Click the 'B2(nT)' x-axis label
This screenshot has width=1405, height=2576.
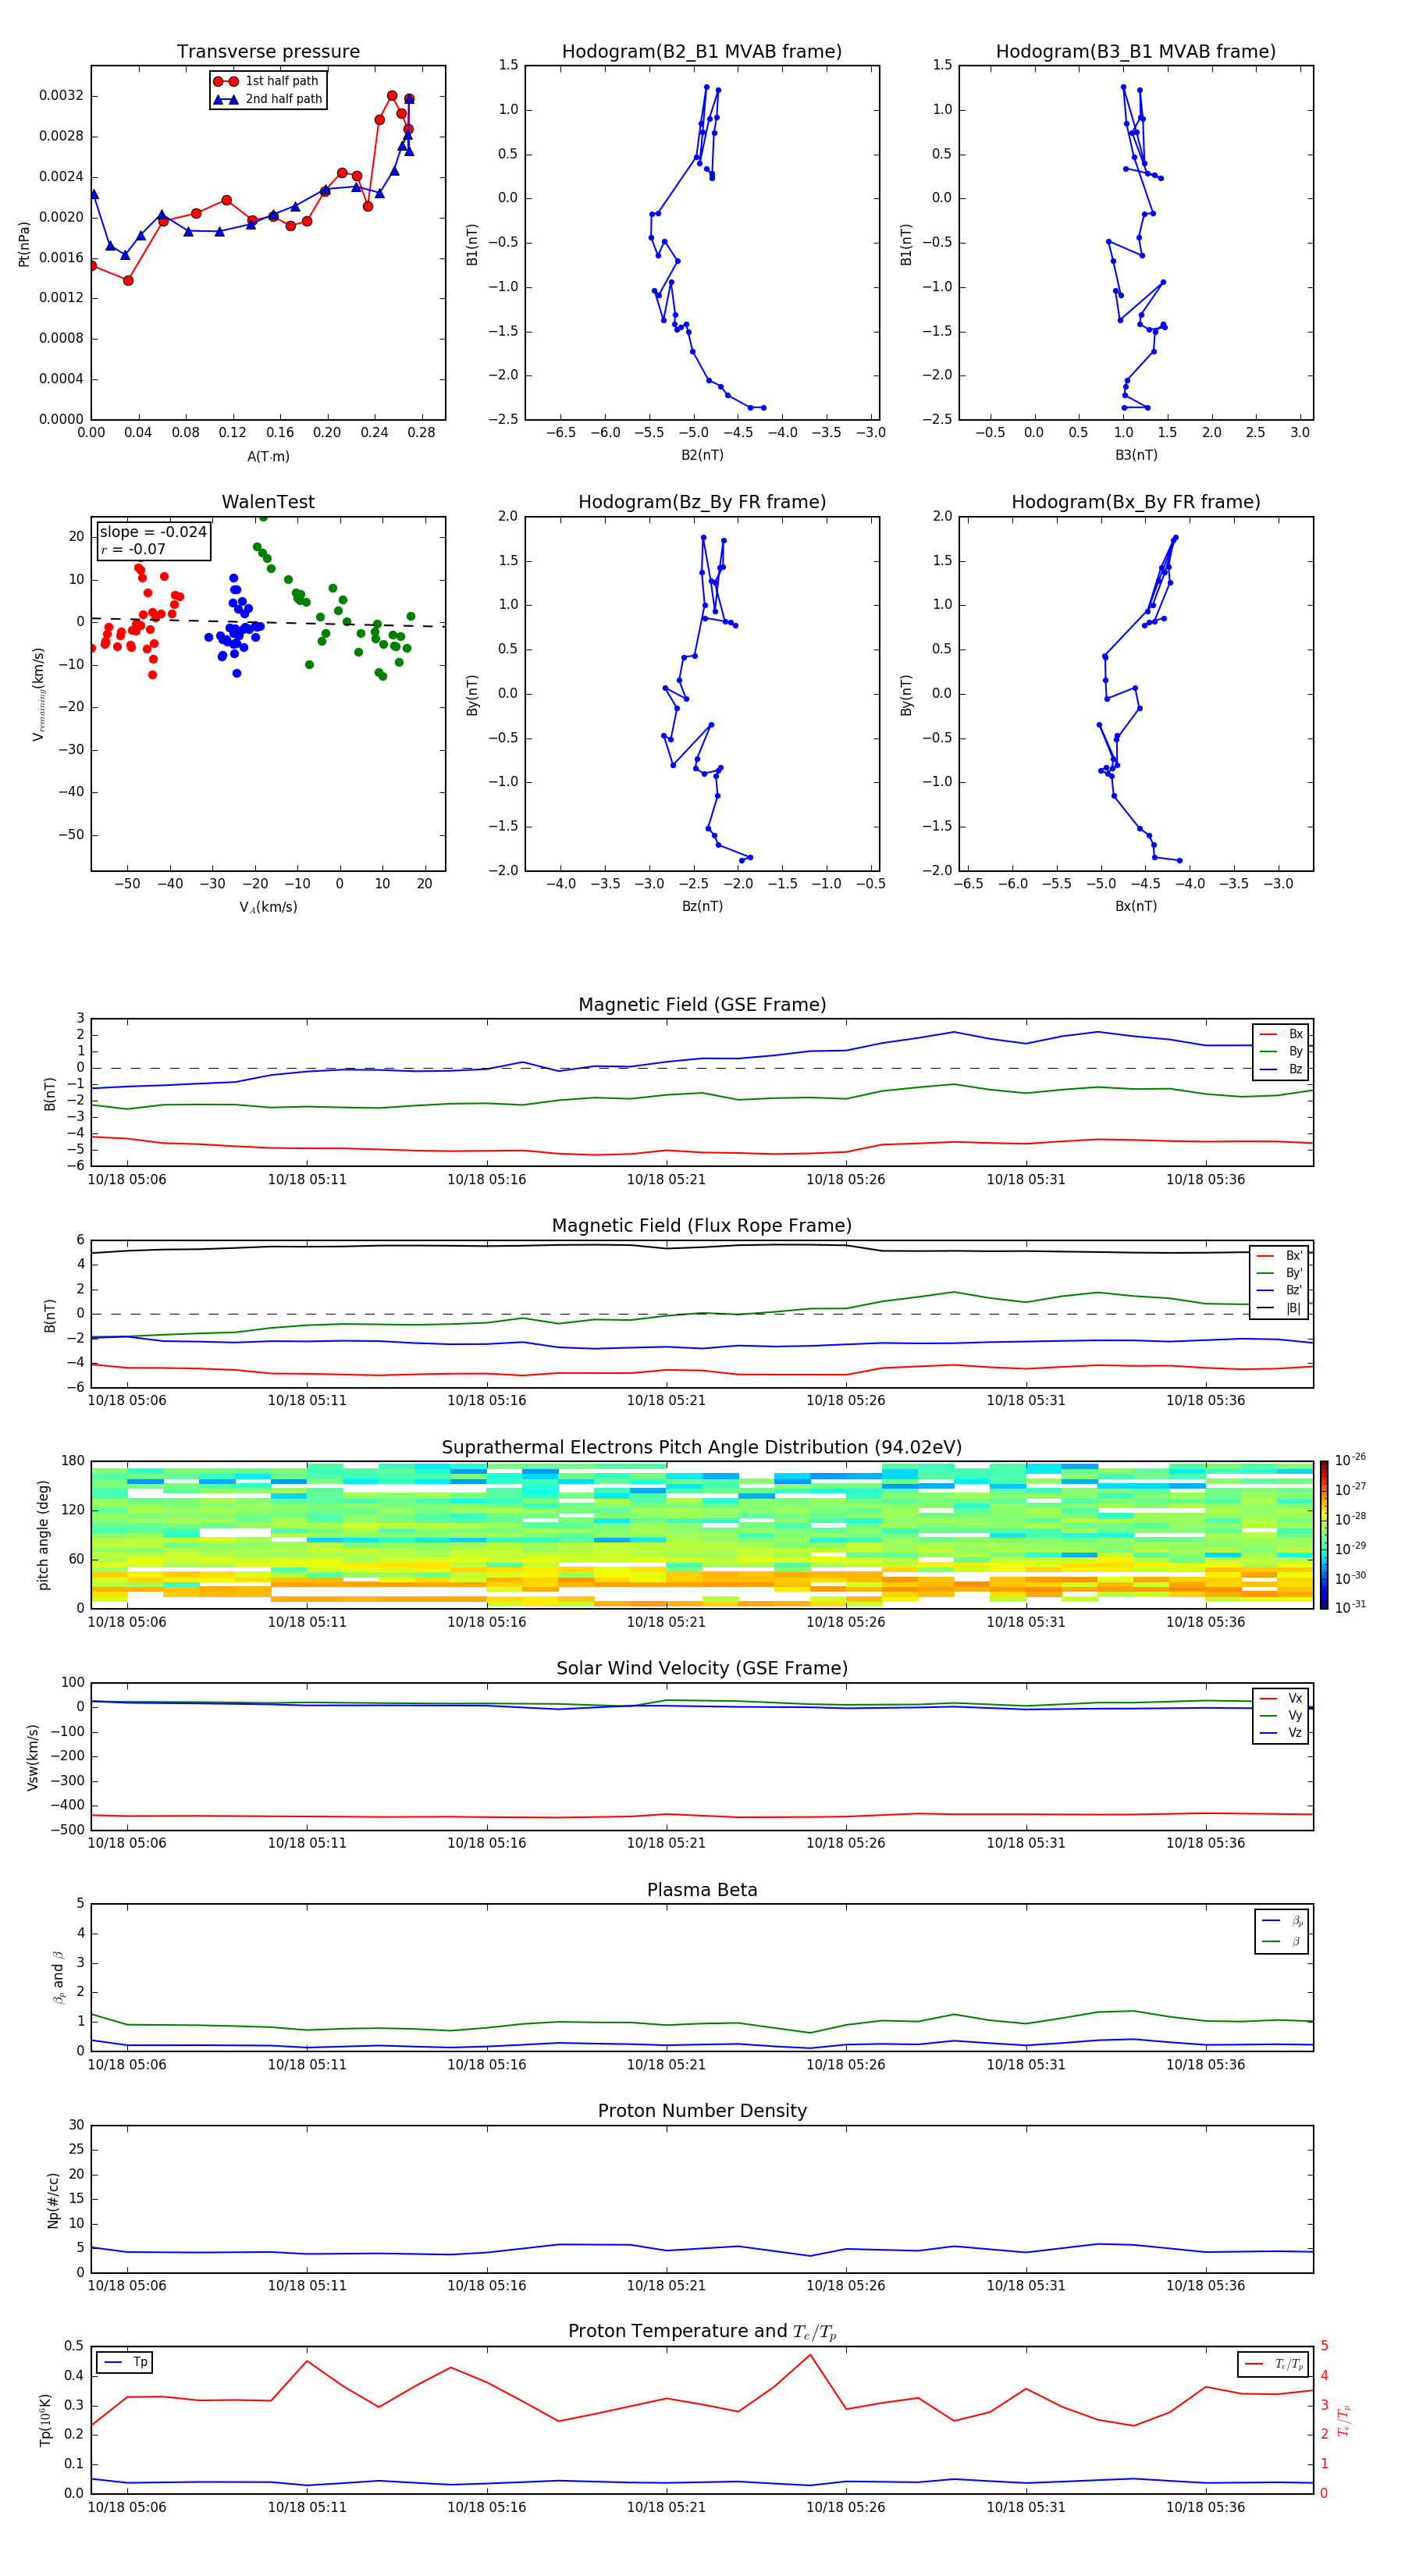click(x=702, y=455)
